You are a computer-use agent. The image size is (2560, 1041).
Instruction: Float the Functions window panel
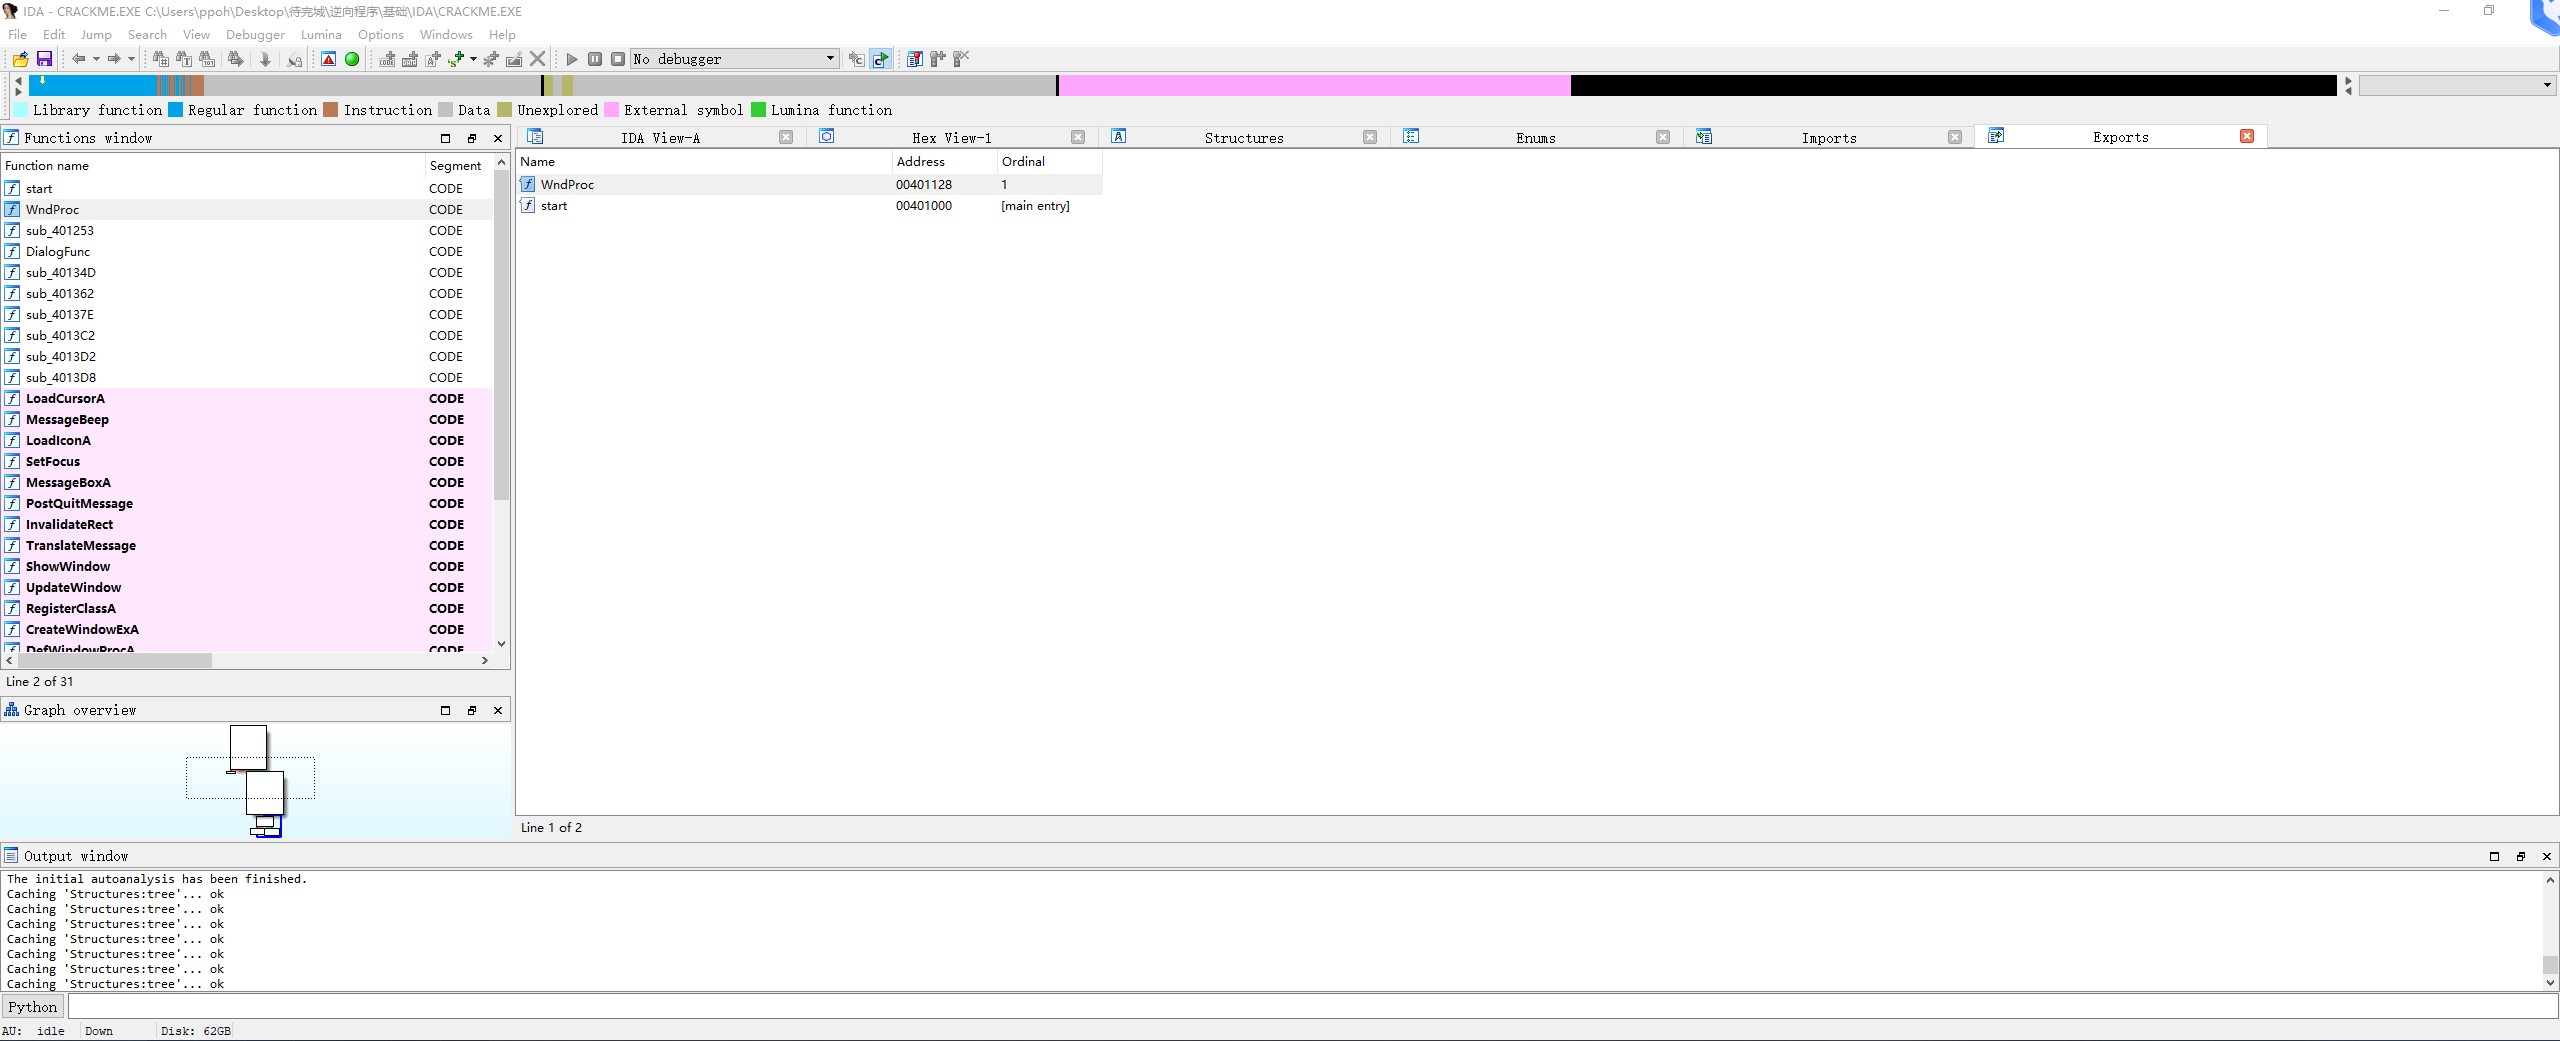click(x=472, y=138)
